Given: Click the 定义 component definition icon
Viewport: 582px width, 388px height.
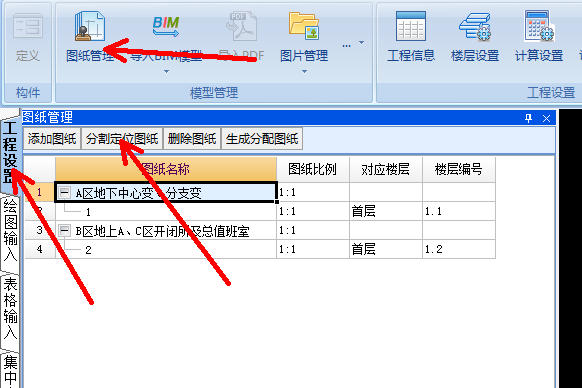Looking at the screenshot, I should (x=27, y=26).
